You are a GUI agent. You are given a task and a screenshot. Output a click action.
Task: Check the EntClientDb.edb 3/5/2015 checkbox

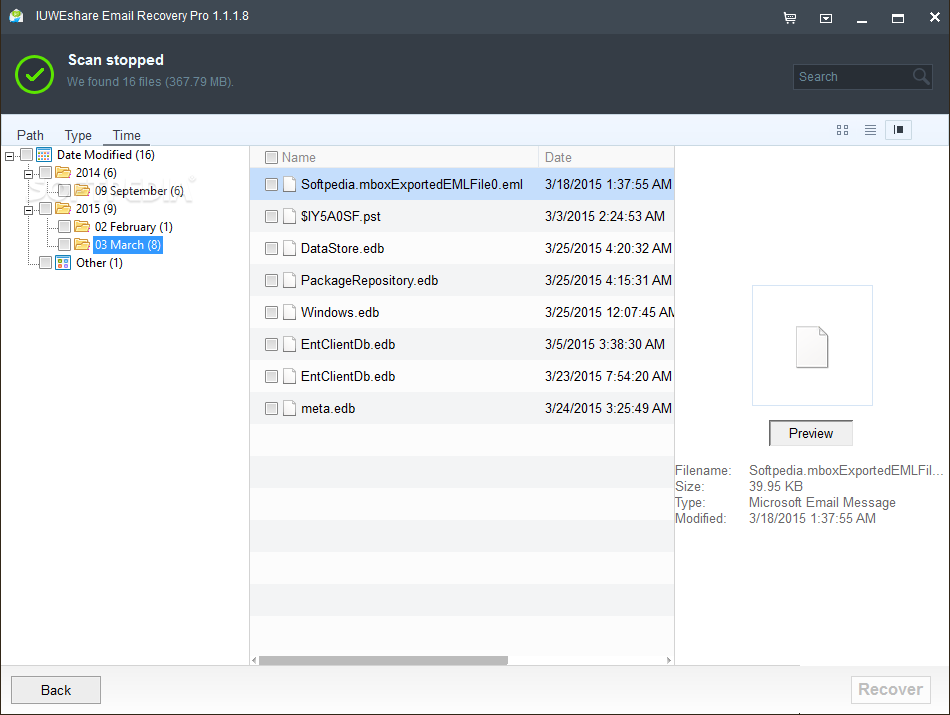(271, 345)
